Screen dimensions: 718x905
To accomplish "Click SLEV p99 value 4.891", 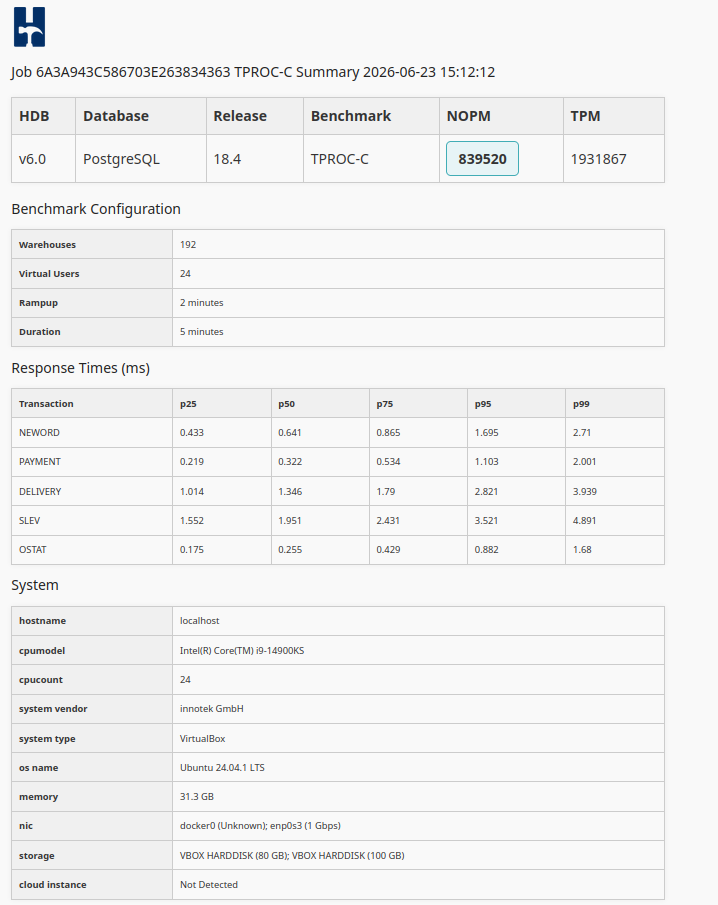I will [x=584, y=521].
